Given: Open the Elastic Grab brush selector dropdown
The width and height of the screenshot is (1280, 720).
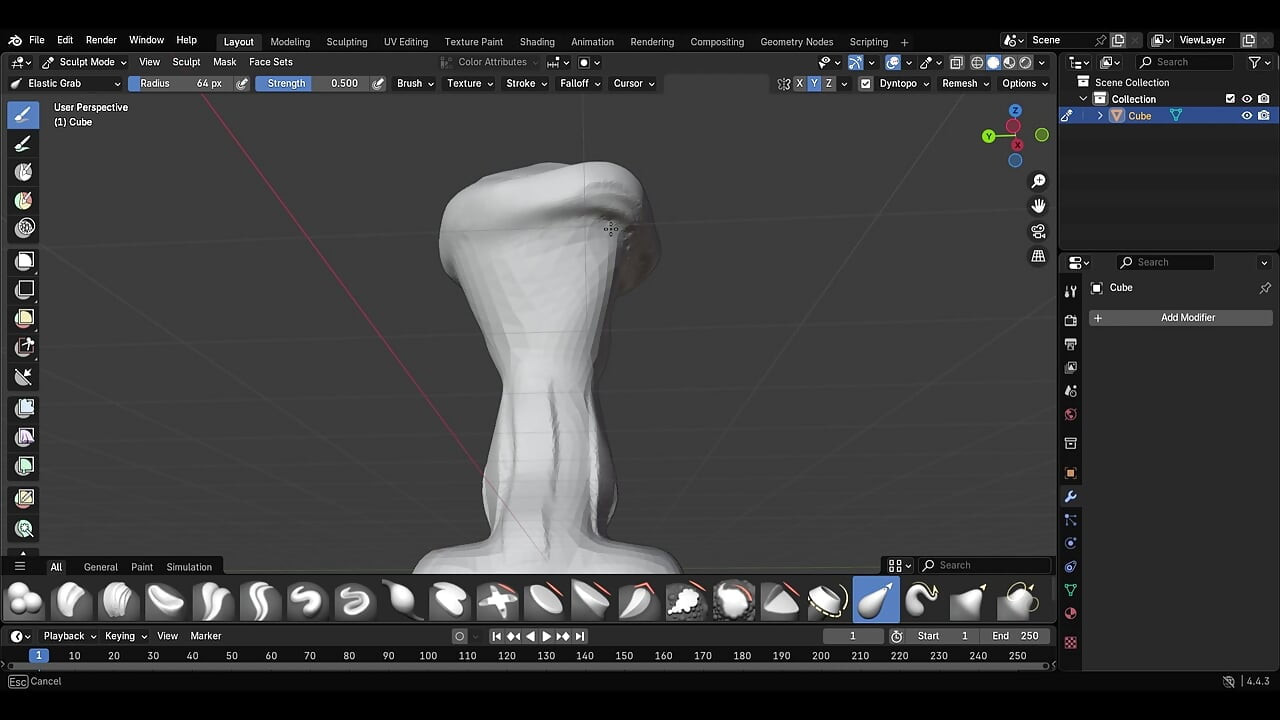Looking at the screenshot, I should point(65,83).
